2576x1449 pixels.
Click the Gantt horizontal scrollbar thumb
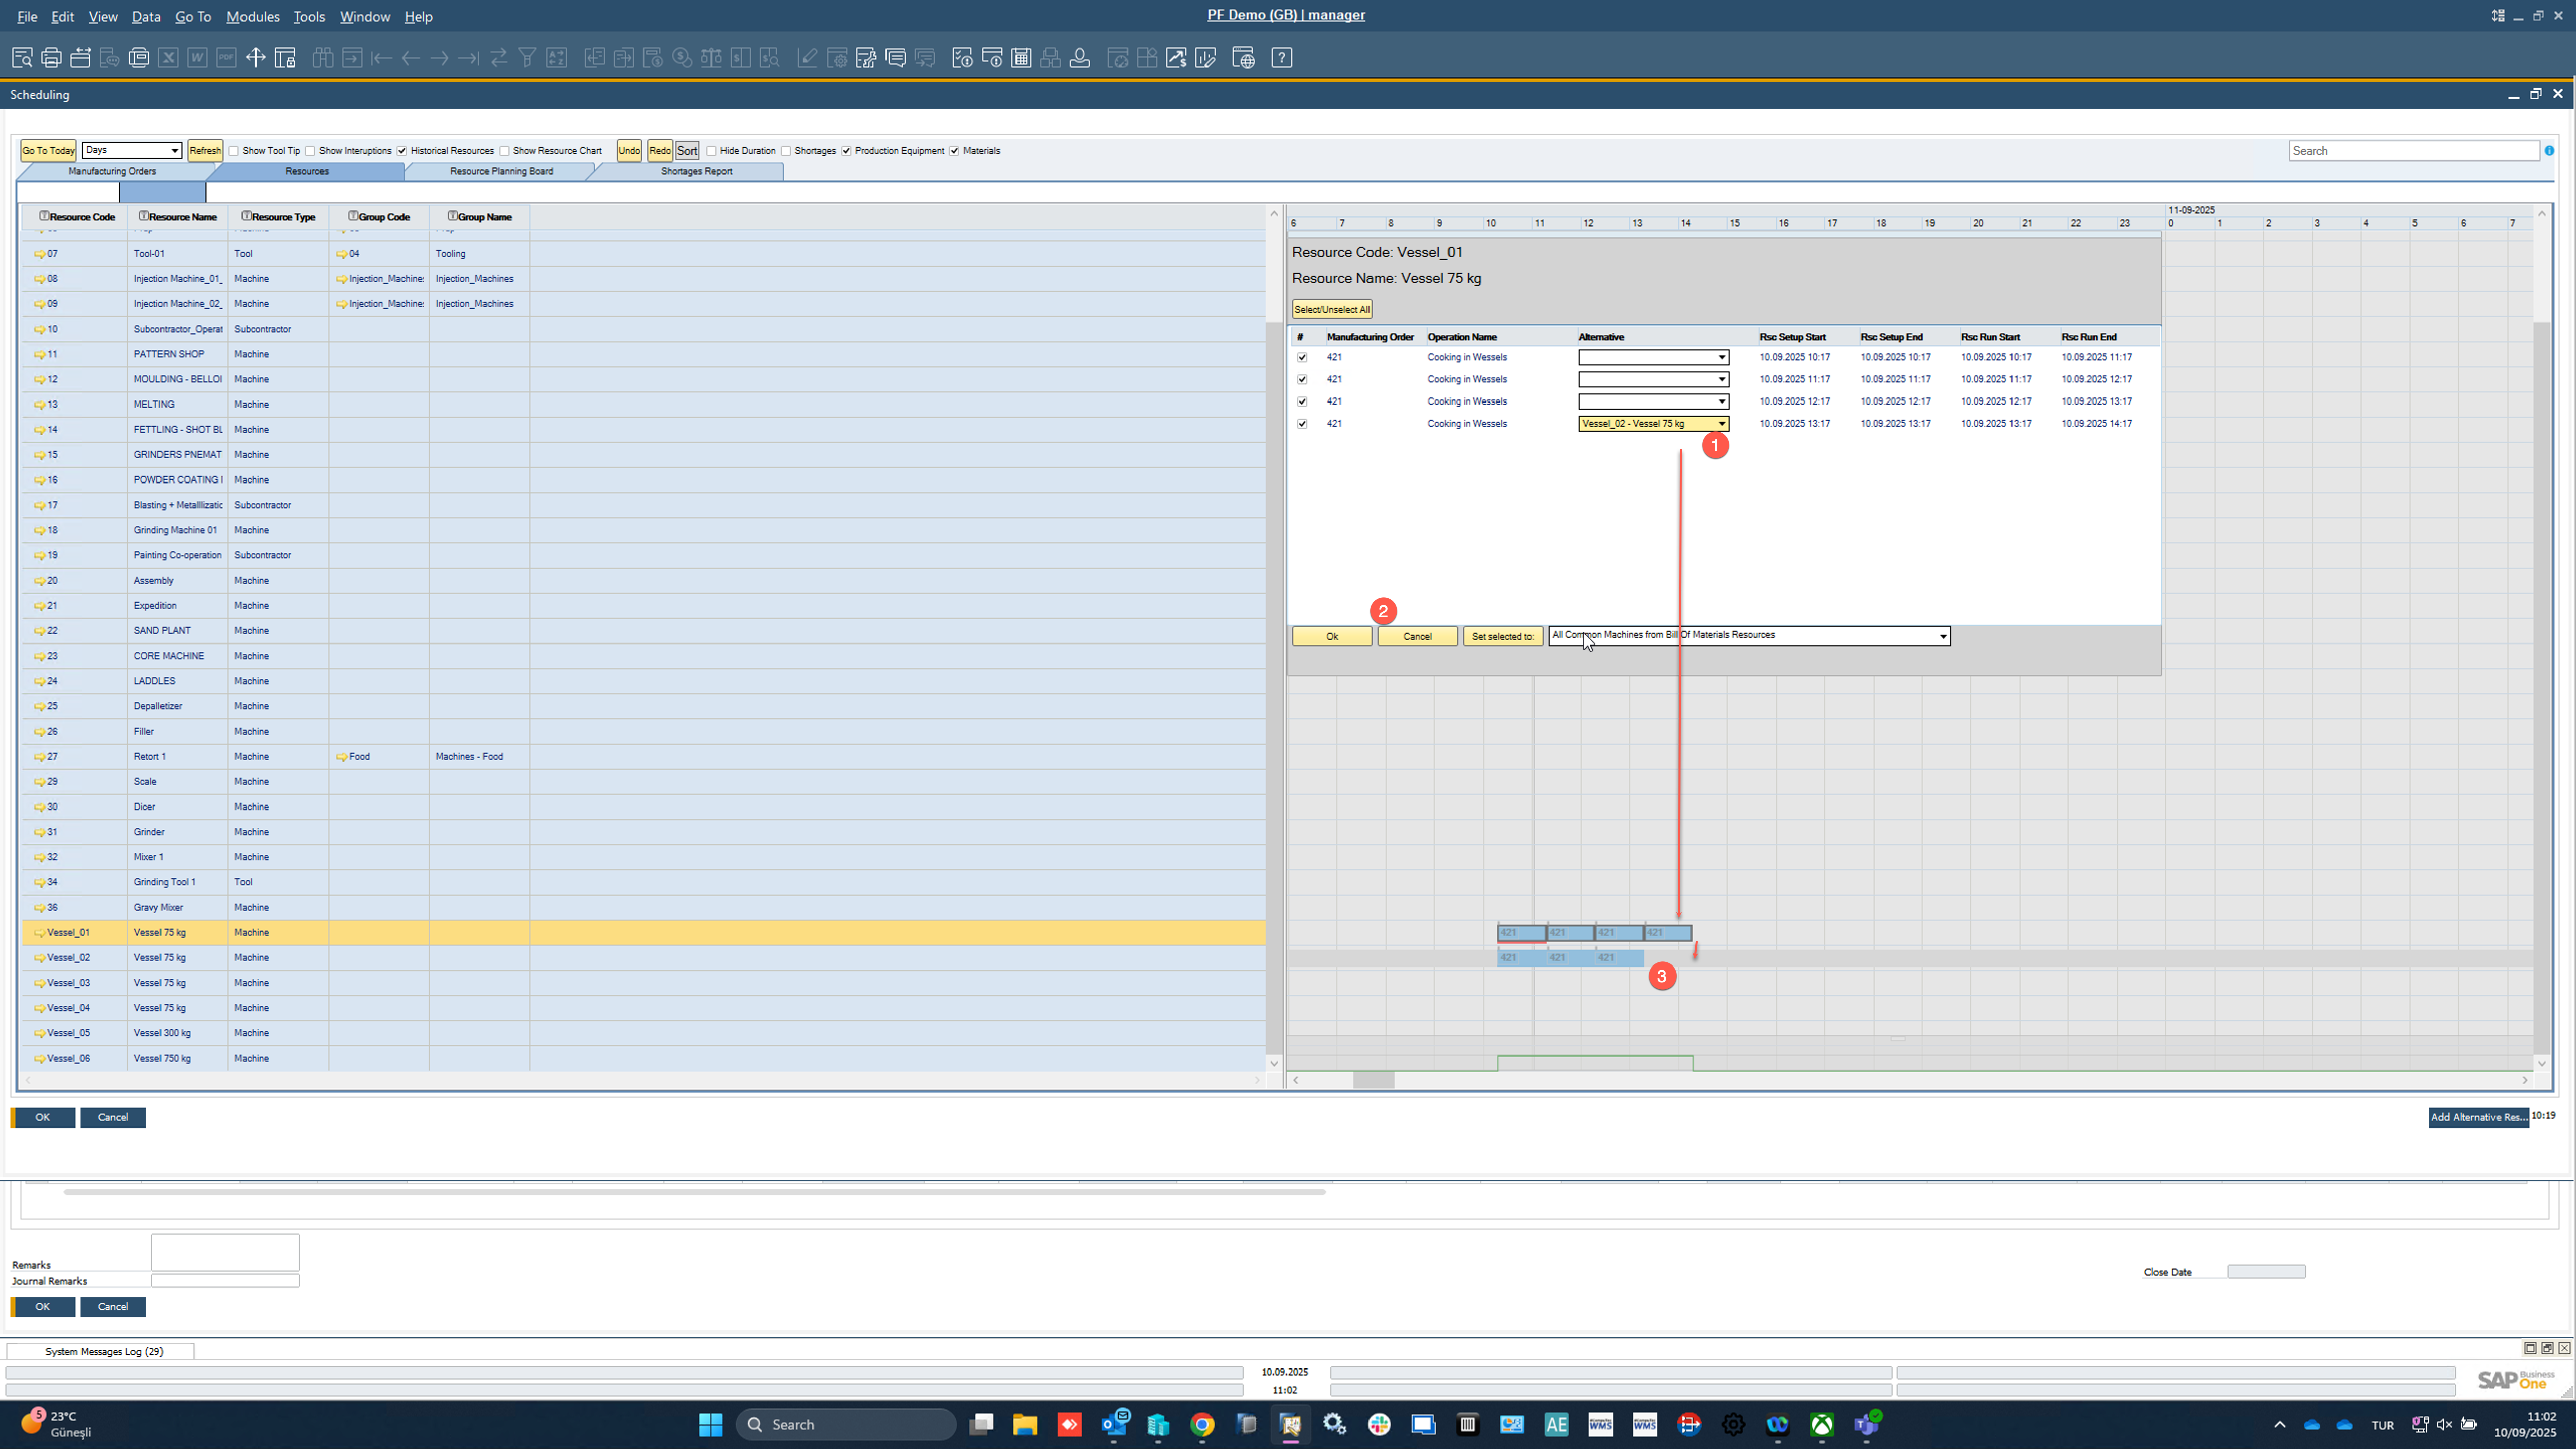[1373, 1080]
